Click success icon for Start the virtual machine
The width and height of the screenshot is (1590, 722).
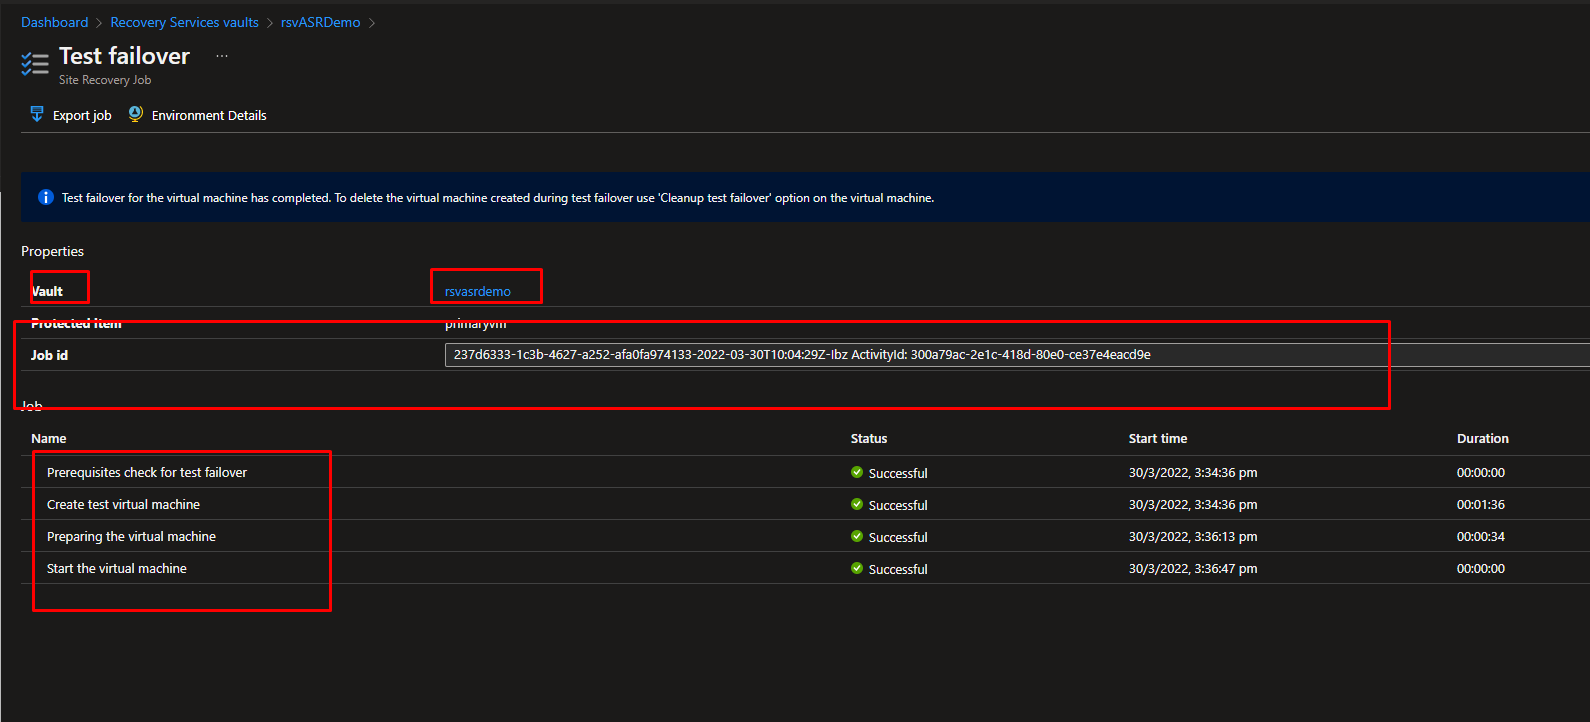(x=857, y=568)
